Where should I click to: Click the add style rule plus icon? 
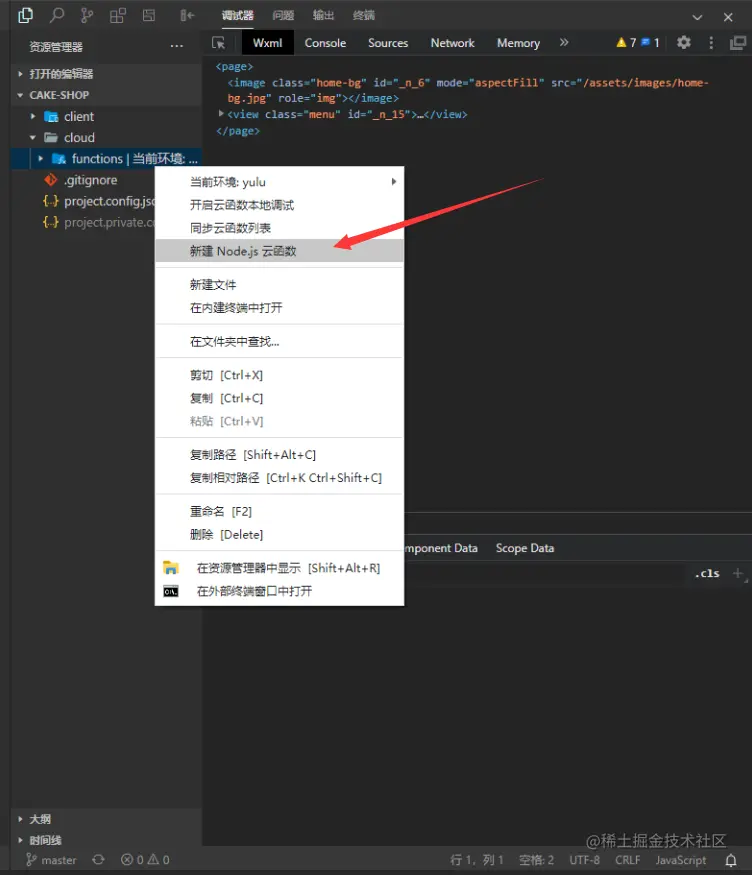pyautogui.click(x=738, y=573)
